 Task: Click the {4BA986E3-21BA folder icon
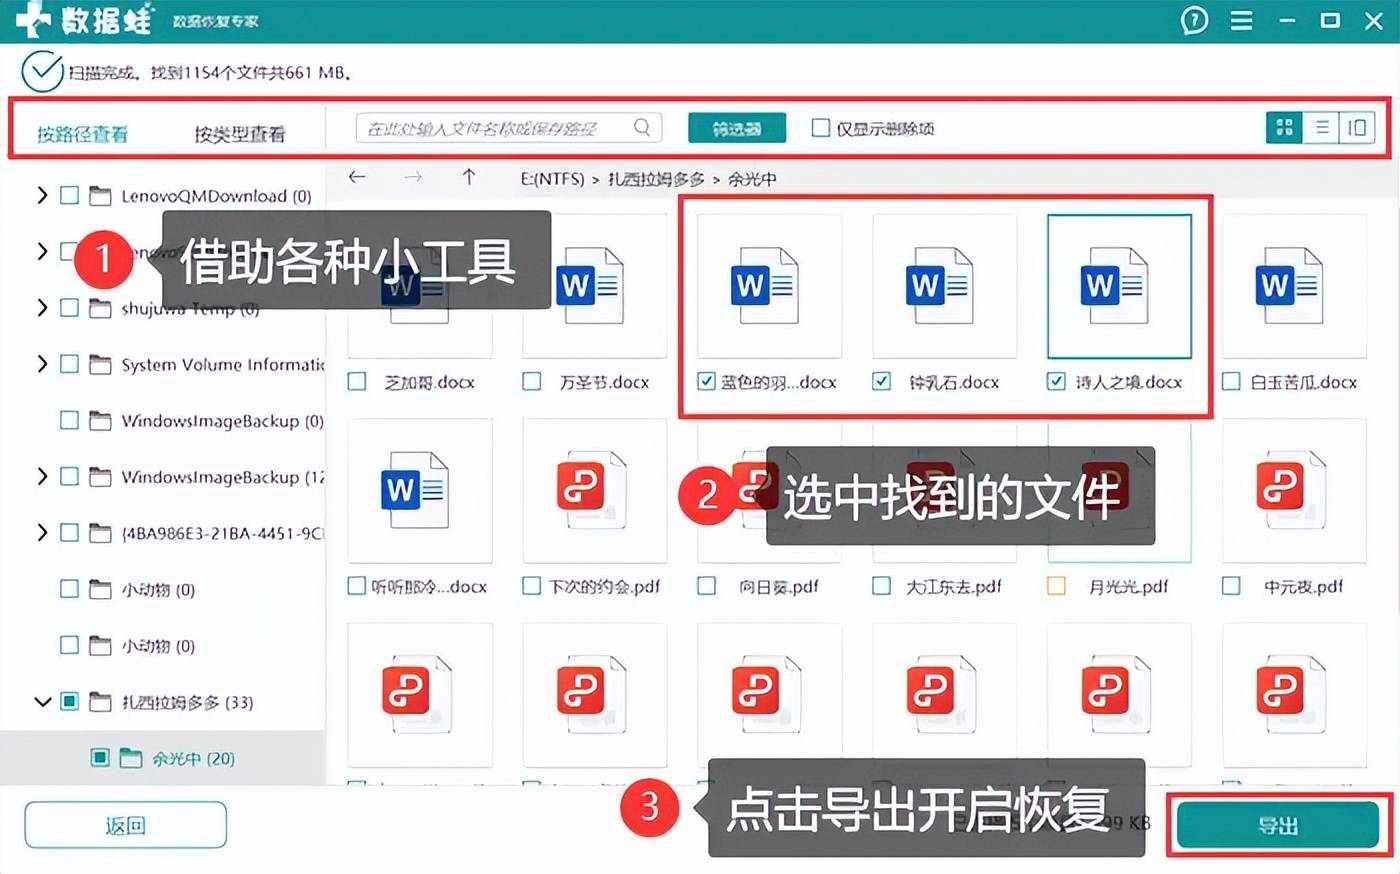(x=100, y=533)
